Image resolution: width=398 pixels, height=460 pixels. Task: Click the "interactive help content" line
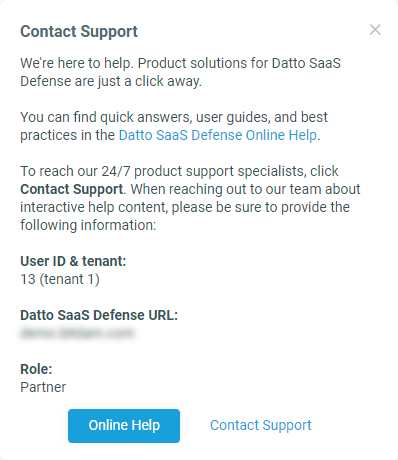(185, 207)
